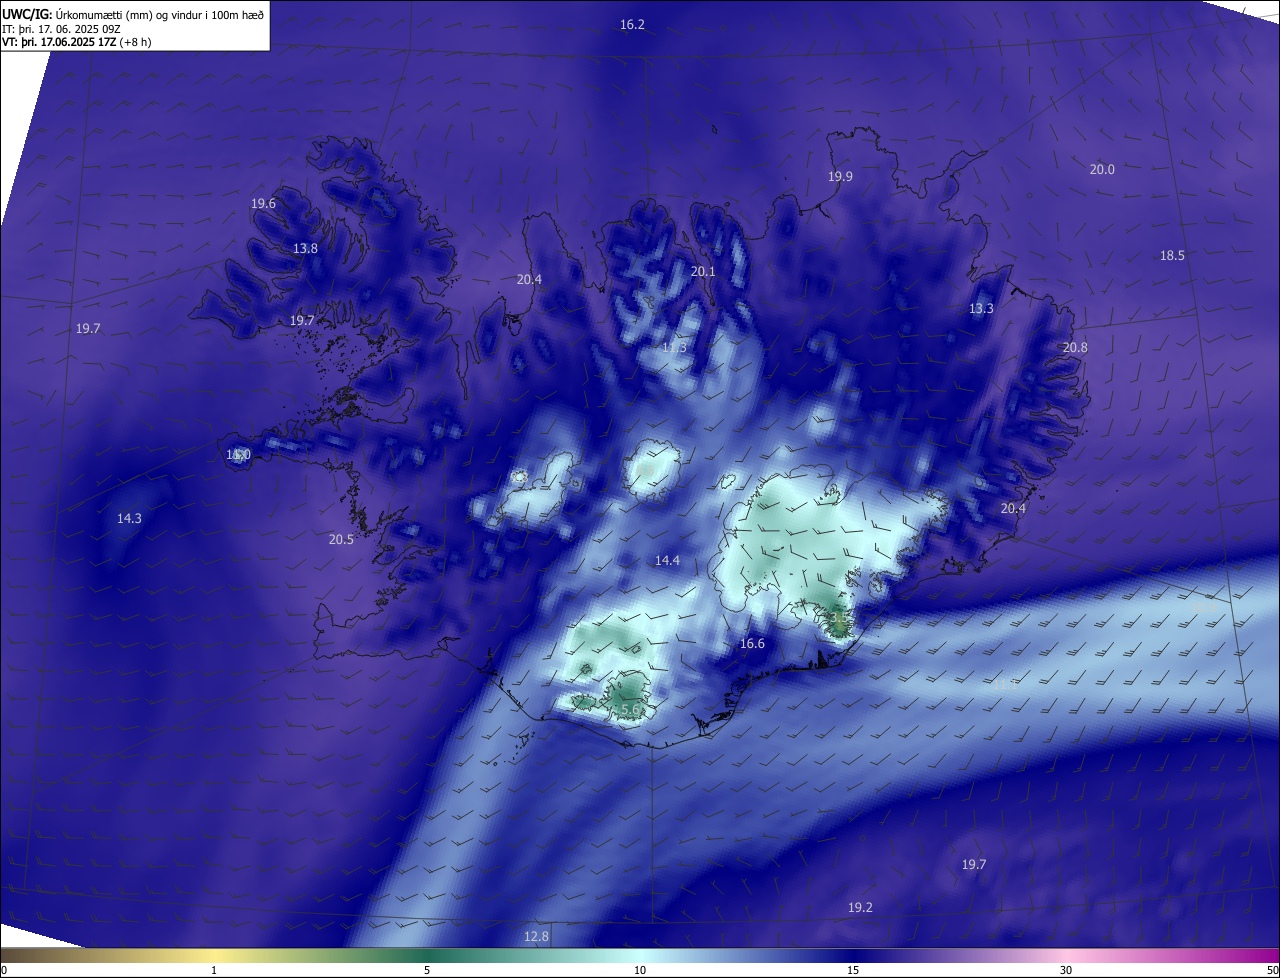Click the 13.8 value in the Westfjords

click(x=305, y=248)
